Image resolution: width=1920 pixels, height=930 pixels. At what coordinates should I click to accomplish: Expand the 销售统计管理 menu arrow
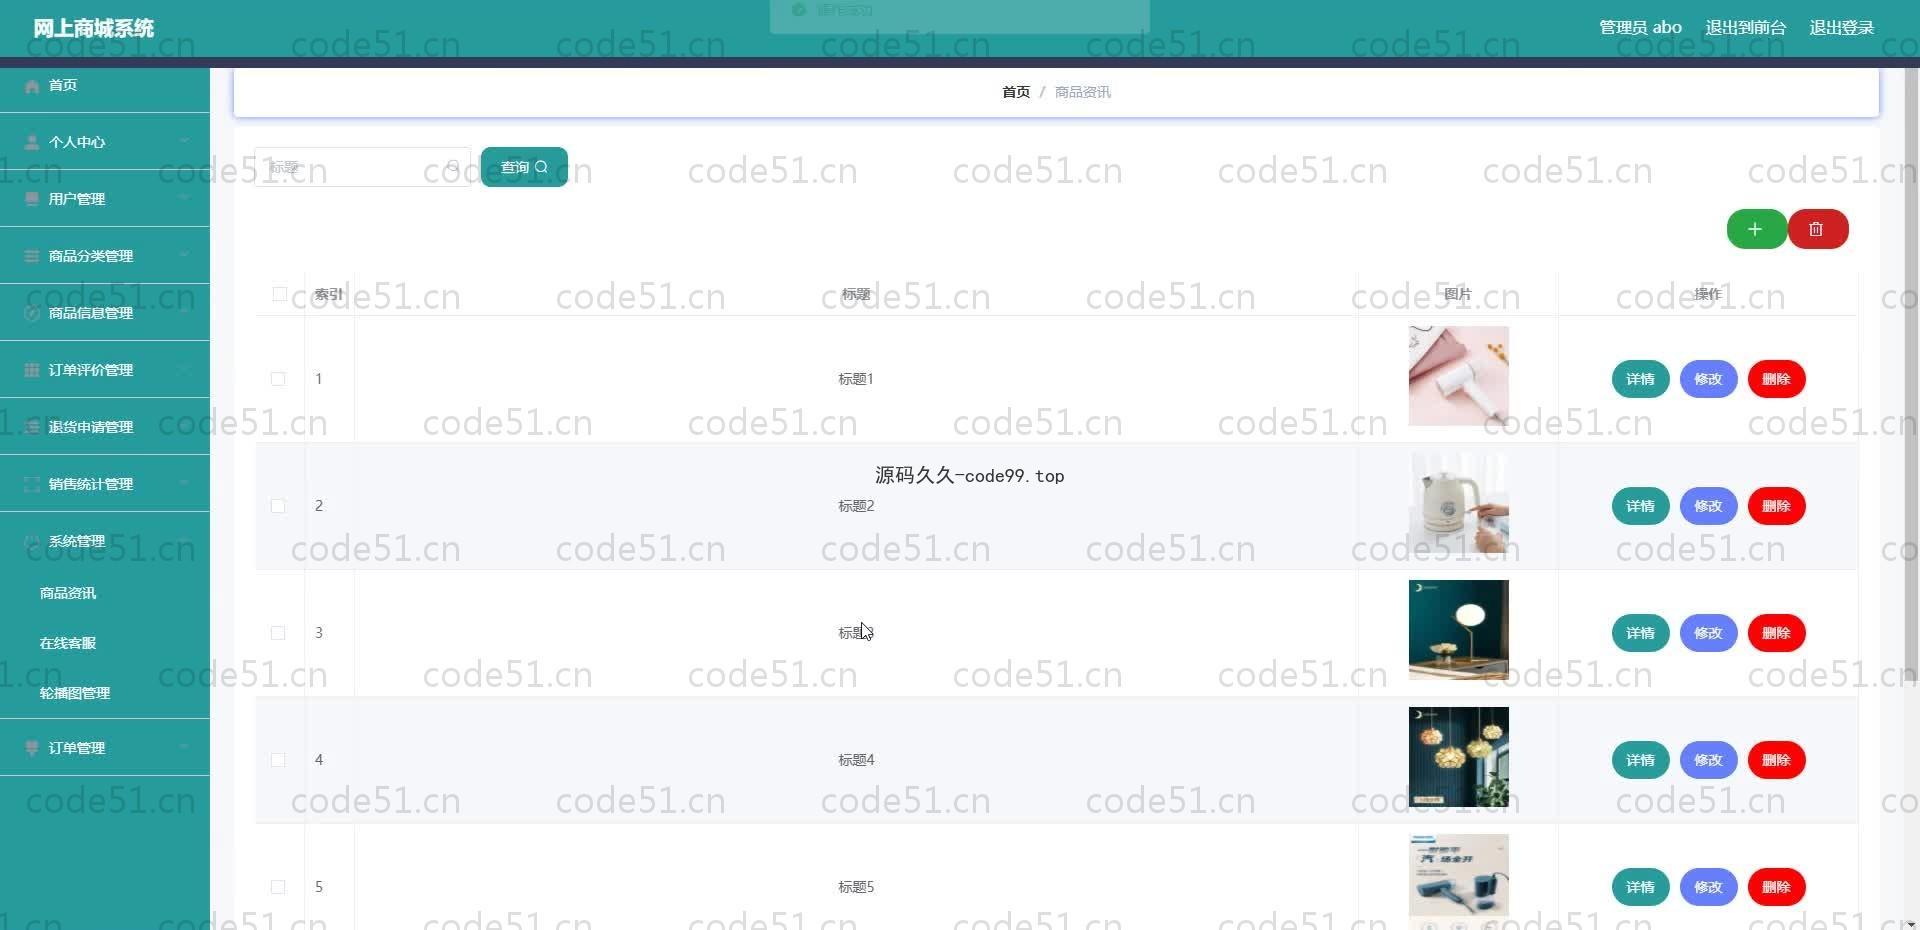184,484
